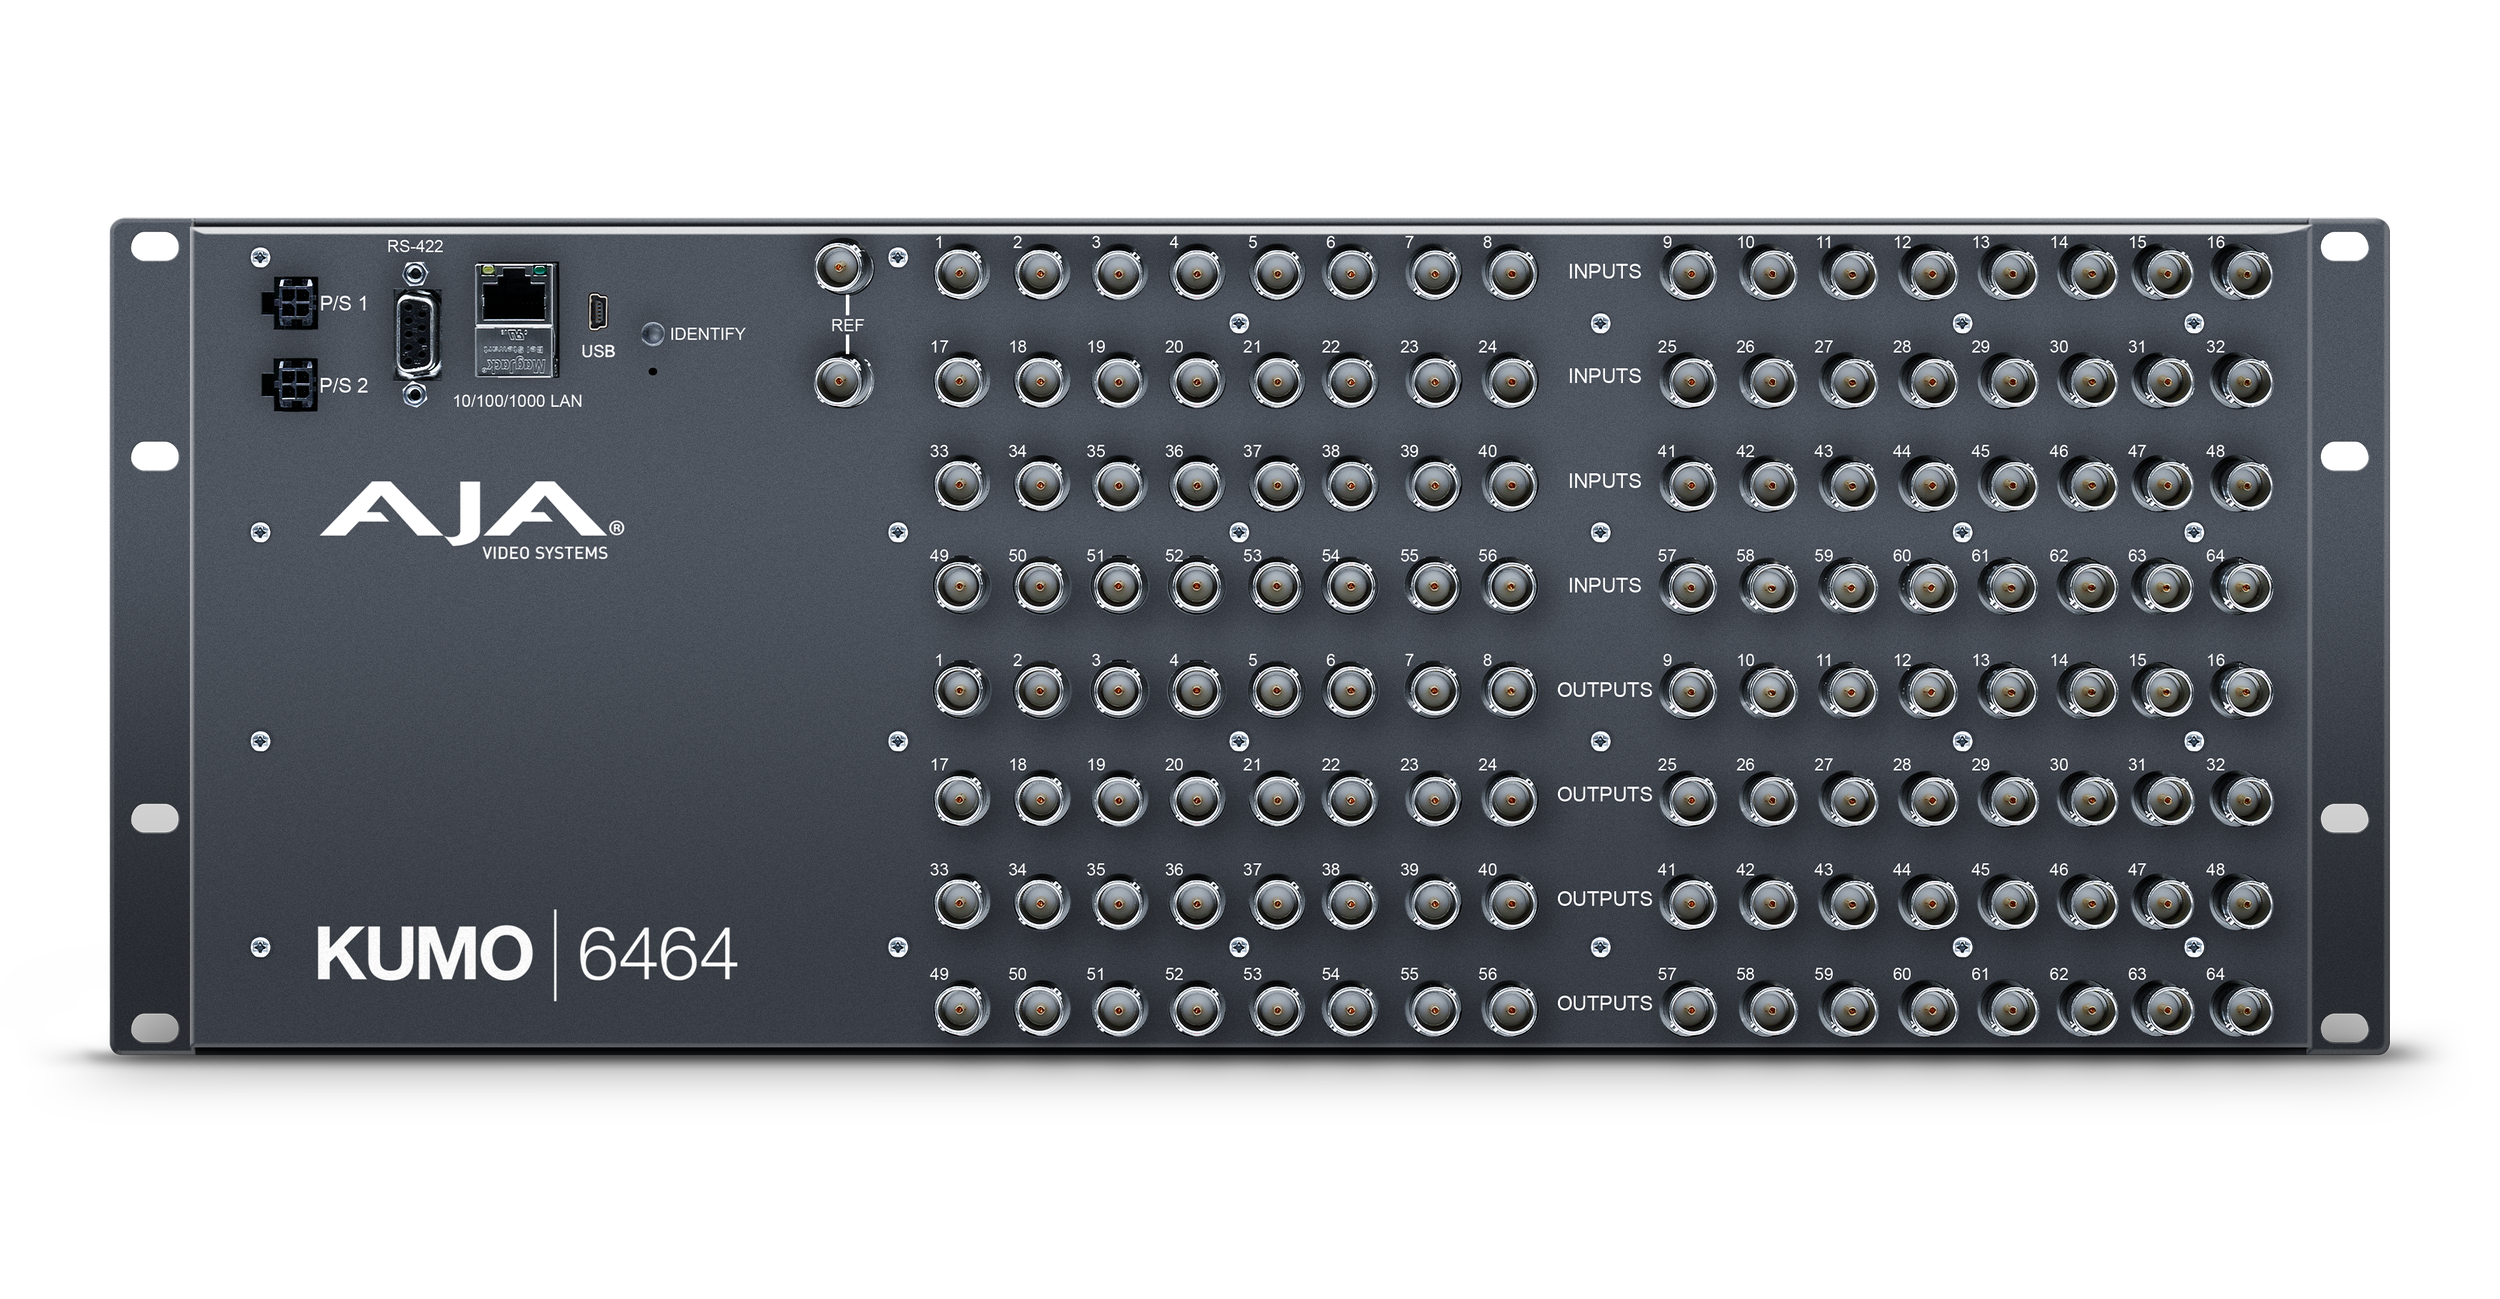The height and width of the screenshot is (1299, 2500).
Task: Select Input 1 BNC connector
Action: [961, 273]
